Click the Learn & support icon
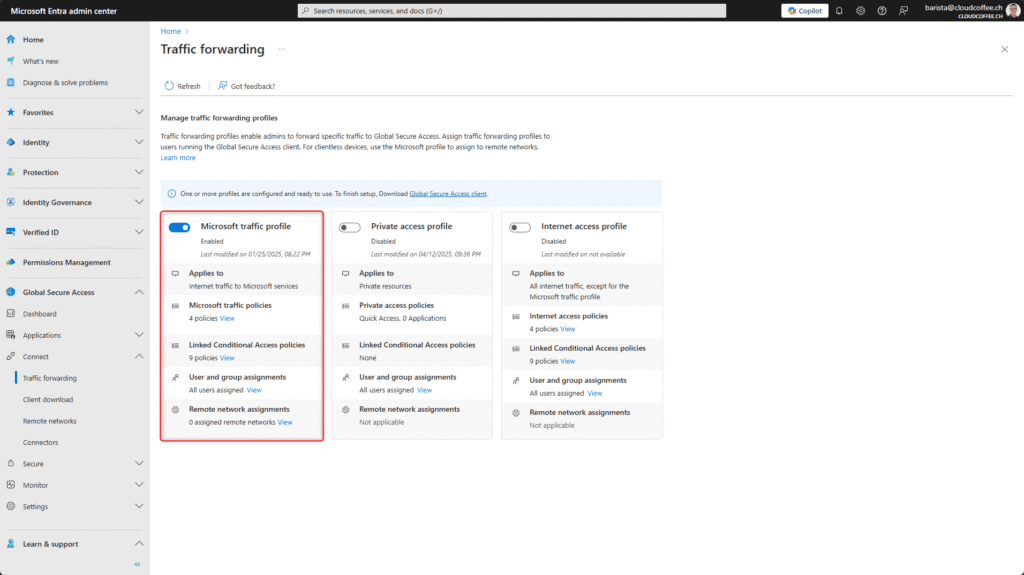Viewport: 1024px width, 575px height. [x=10, y=544]
